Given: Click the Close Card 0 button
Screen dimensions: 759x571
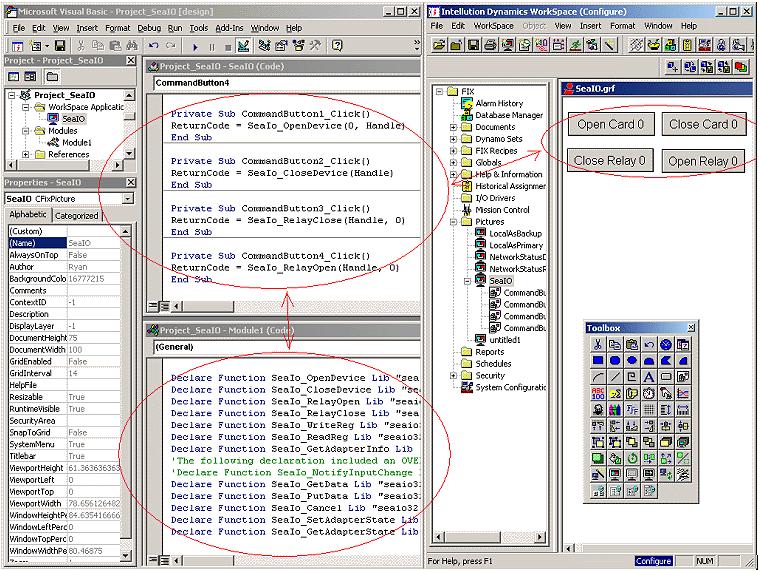Looking at the screenshot, I should click(704, 124).
